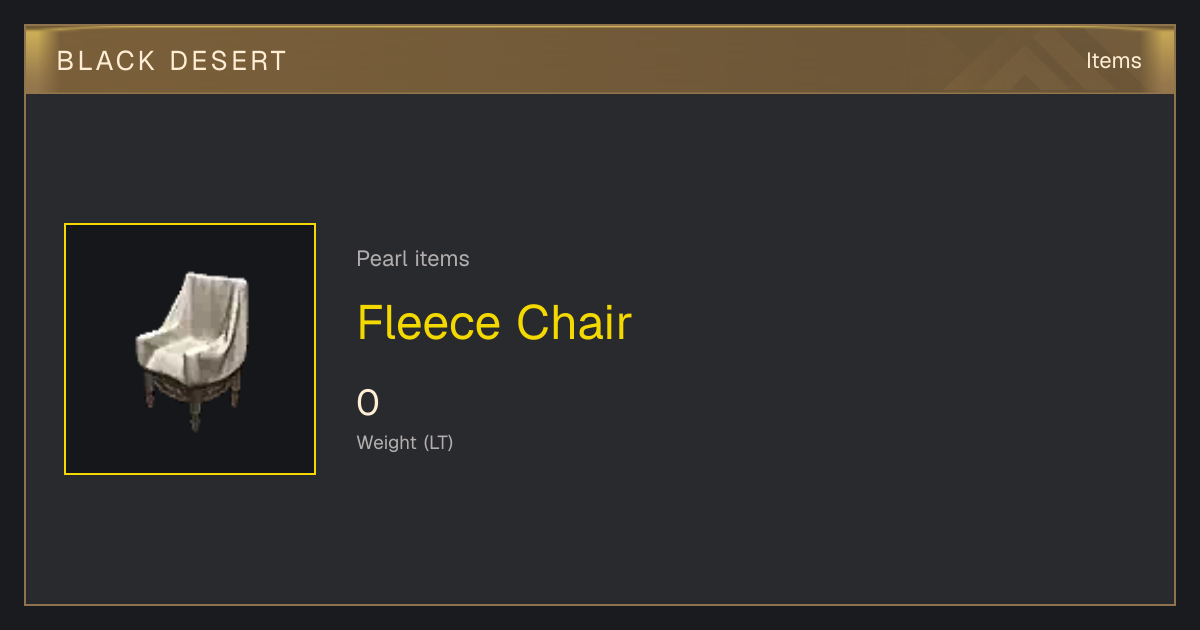The height and width of the screenshot is (630, 1200).
Task: Click the word BLACK in the logo
Action: (106, 61)
